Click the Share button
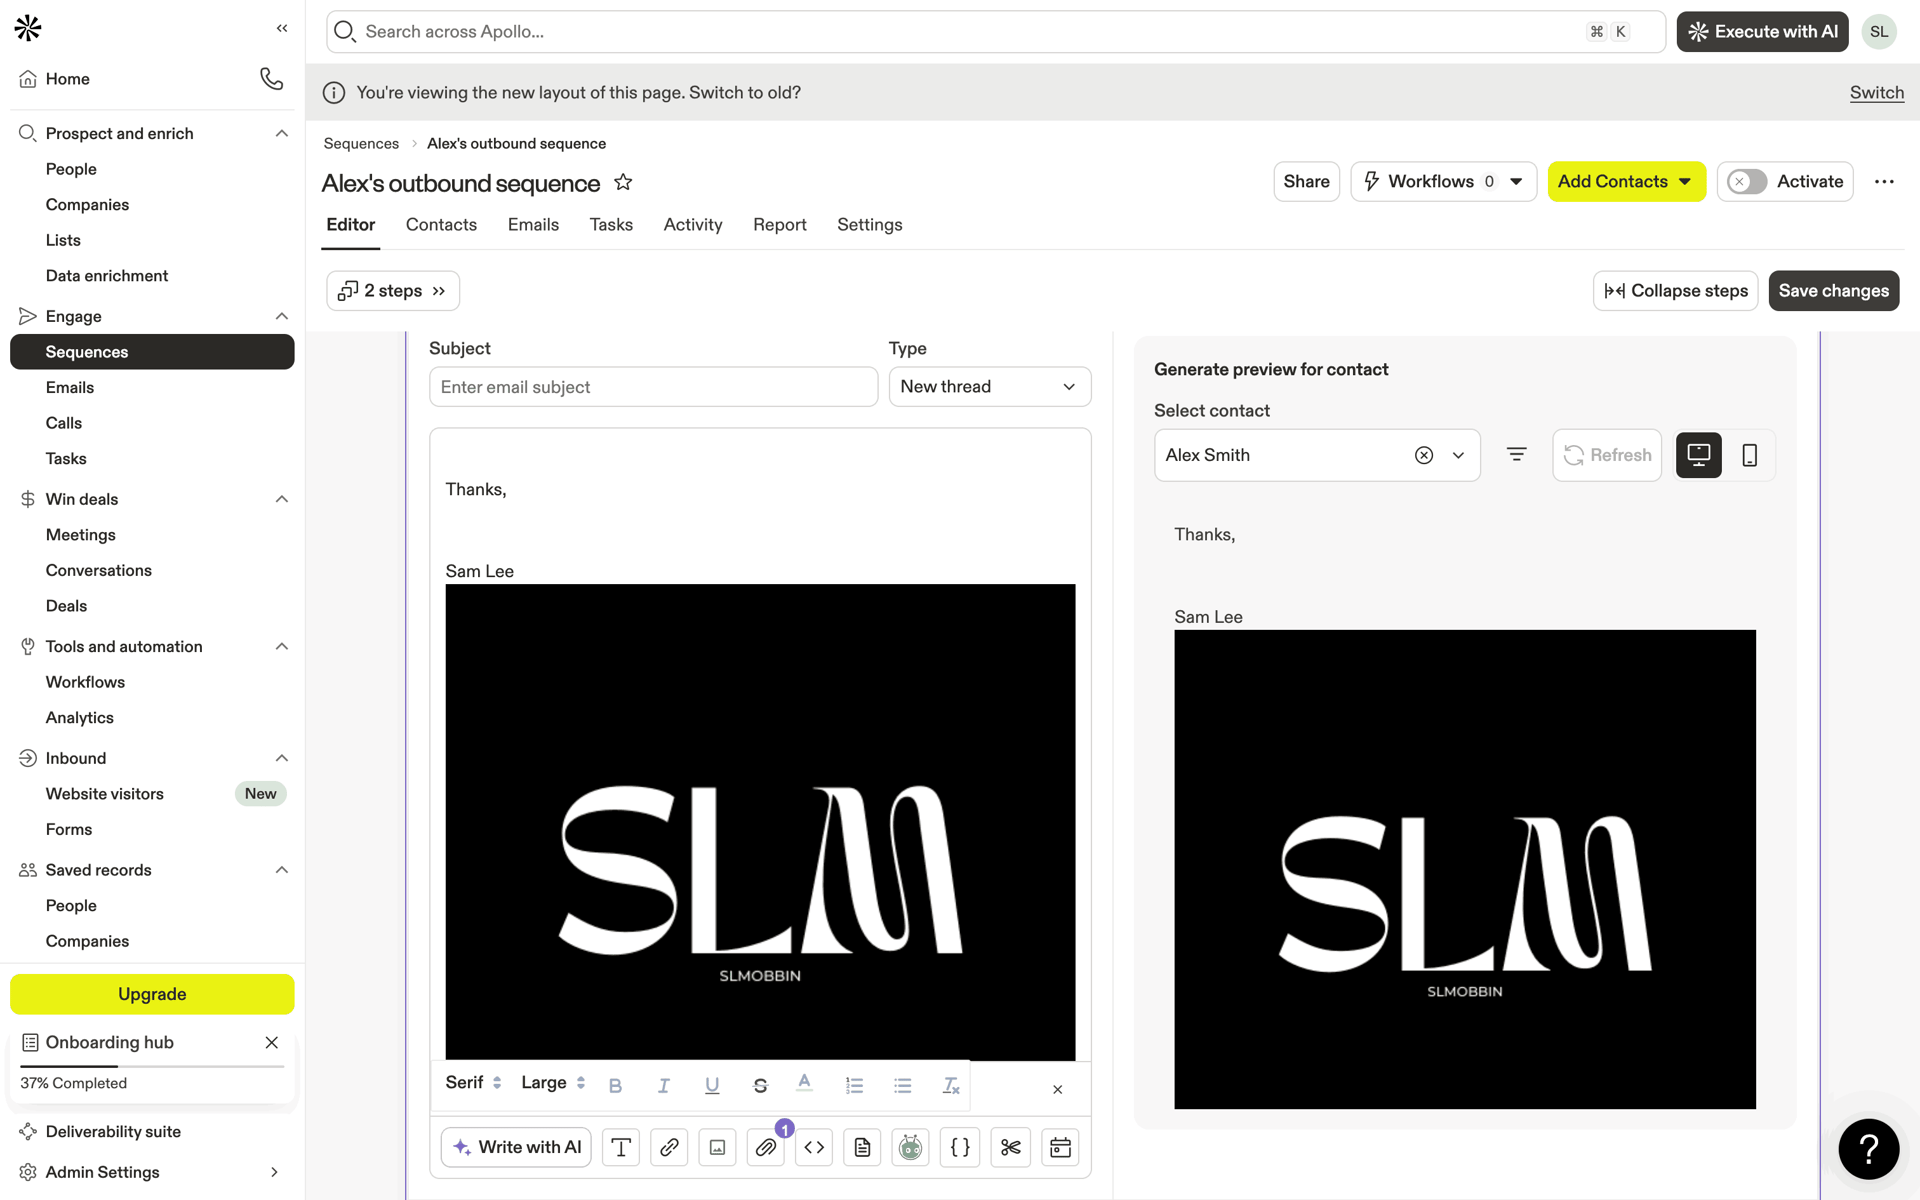The height and width of the screenshot is (1200, 1920). pos(1306,182)
